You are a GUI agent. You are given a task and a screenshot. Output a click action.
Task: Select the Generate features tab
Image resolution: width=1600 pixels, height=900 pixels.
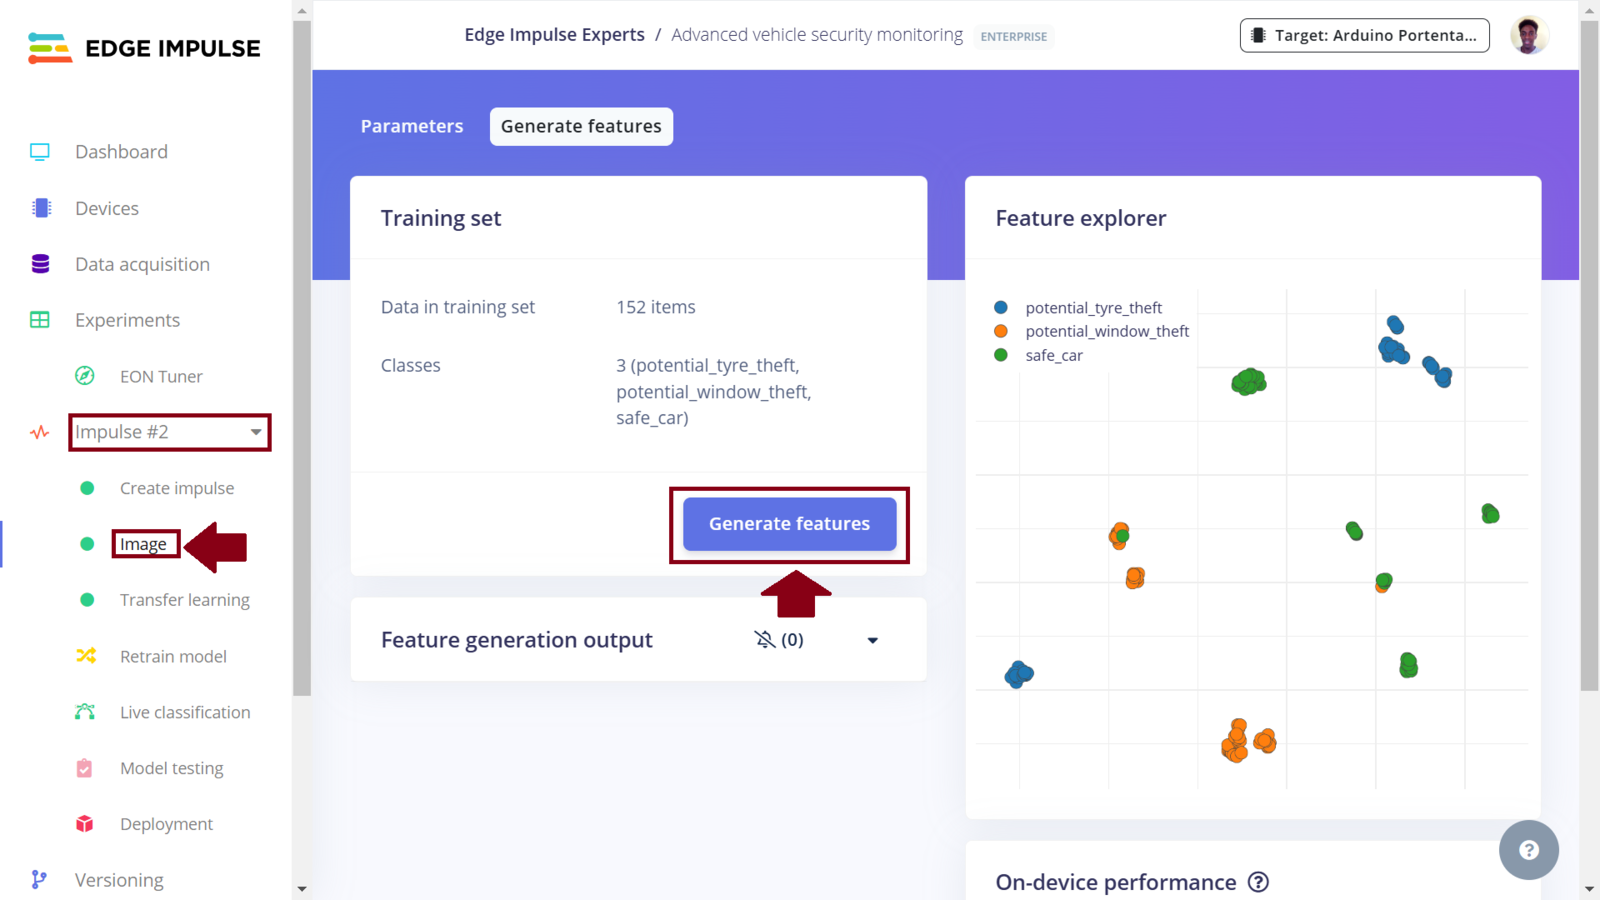click(x=581, y=126)
